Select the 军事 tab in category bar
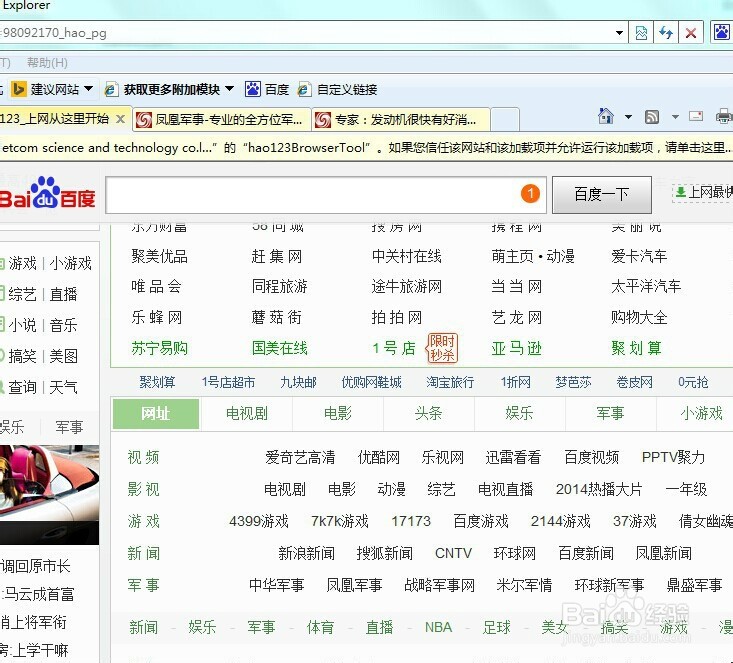The height and width of the screenshot is (663, 733). pos(611,414)
